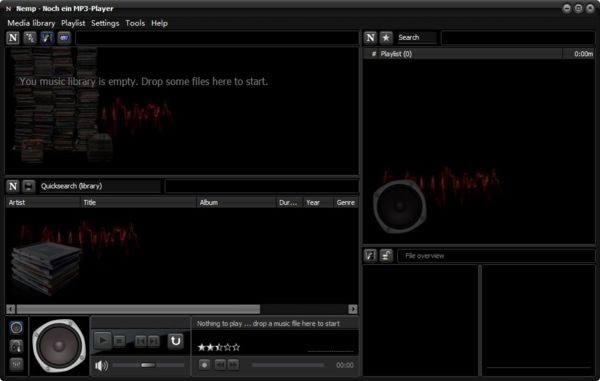Click the right arrow of horizontal scrollbar
The width and height of the screenshot is (600, 381).
[x=353, y=309]
